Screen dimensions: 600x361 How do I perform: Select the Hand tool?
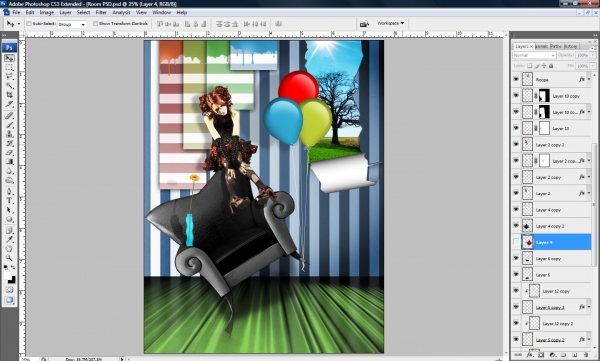(9, 249)
